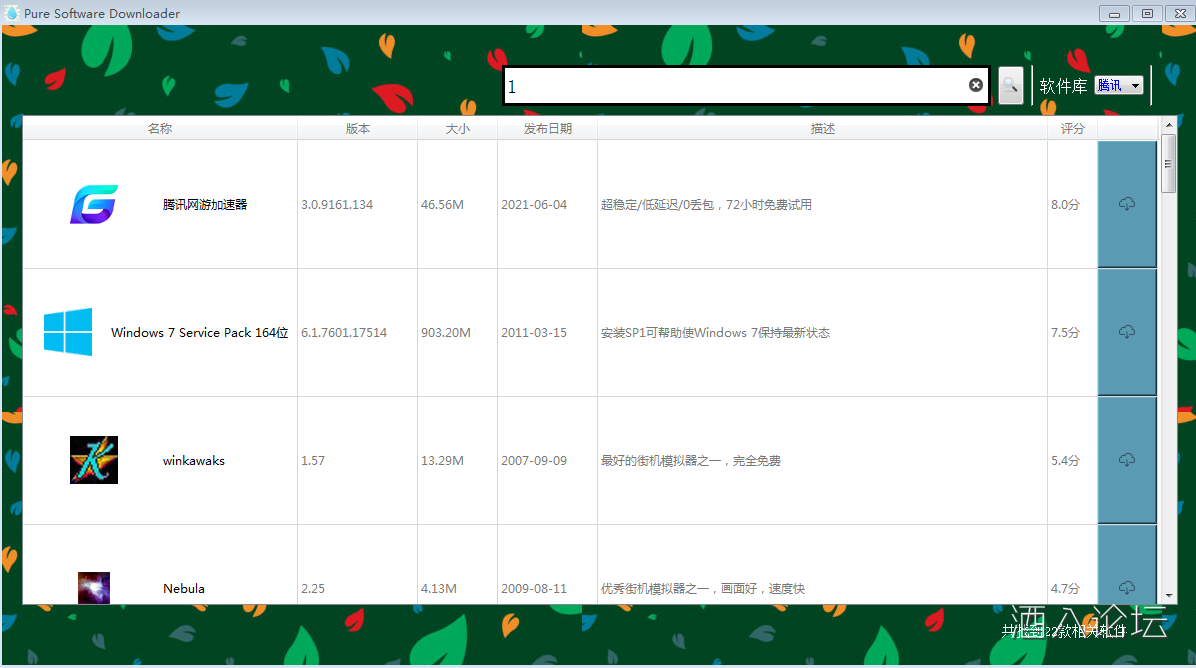The height and width of the screenshot is (668, 1196).
Task: Expand the 腾讯 repository selector arrow
Action: (1134, 85)
